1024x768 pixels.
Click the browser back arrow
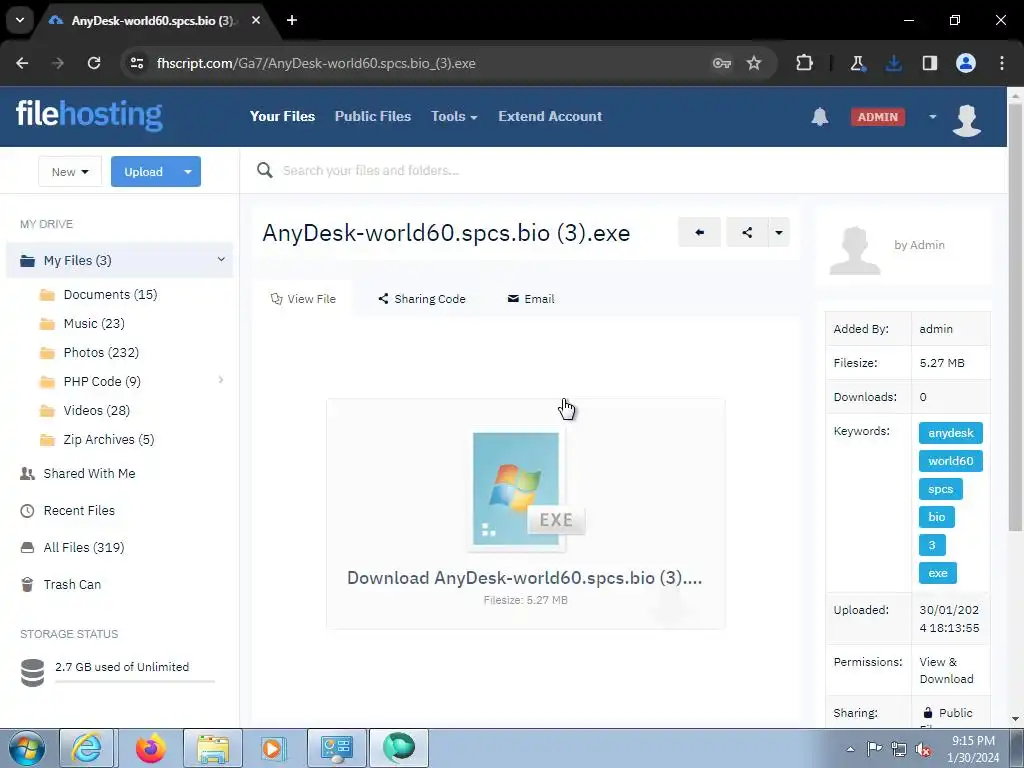pos(22,63)
